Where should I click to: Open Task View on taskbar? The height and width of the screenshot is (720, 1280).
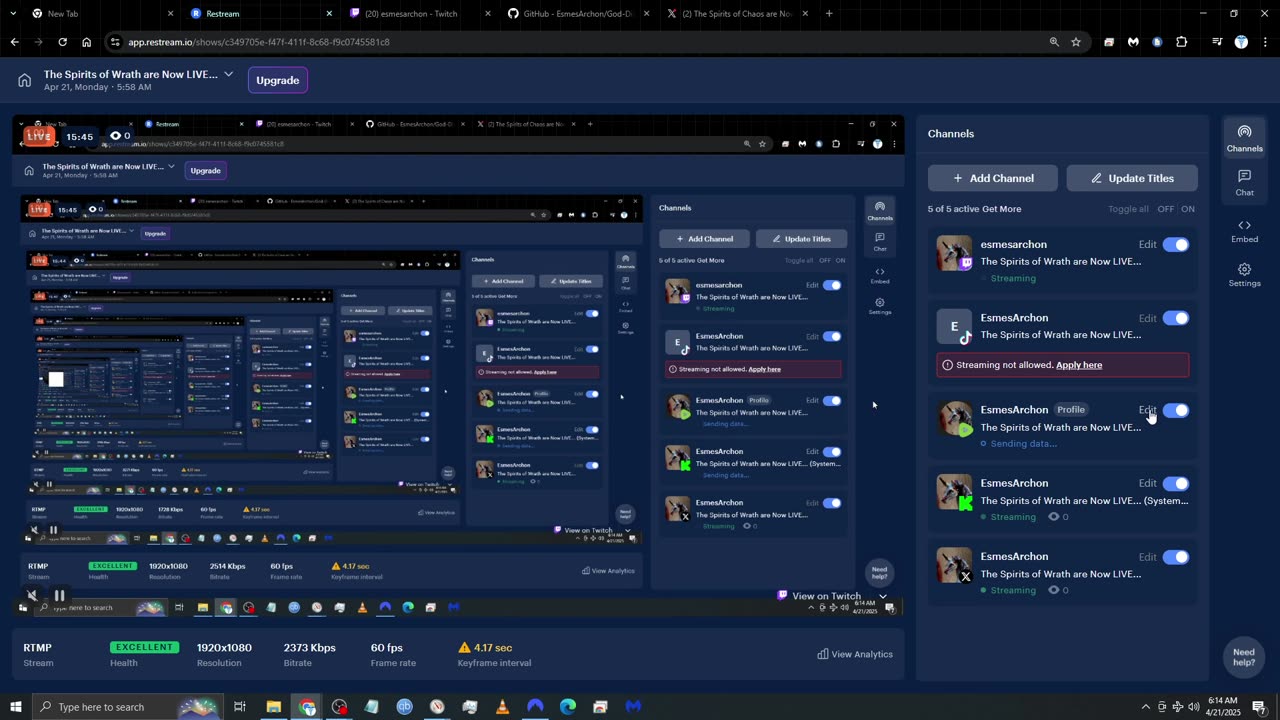[x=240, y=707]
